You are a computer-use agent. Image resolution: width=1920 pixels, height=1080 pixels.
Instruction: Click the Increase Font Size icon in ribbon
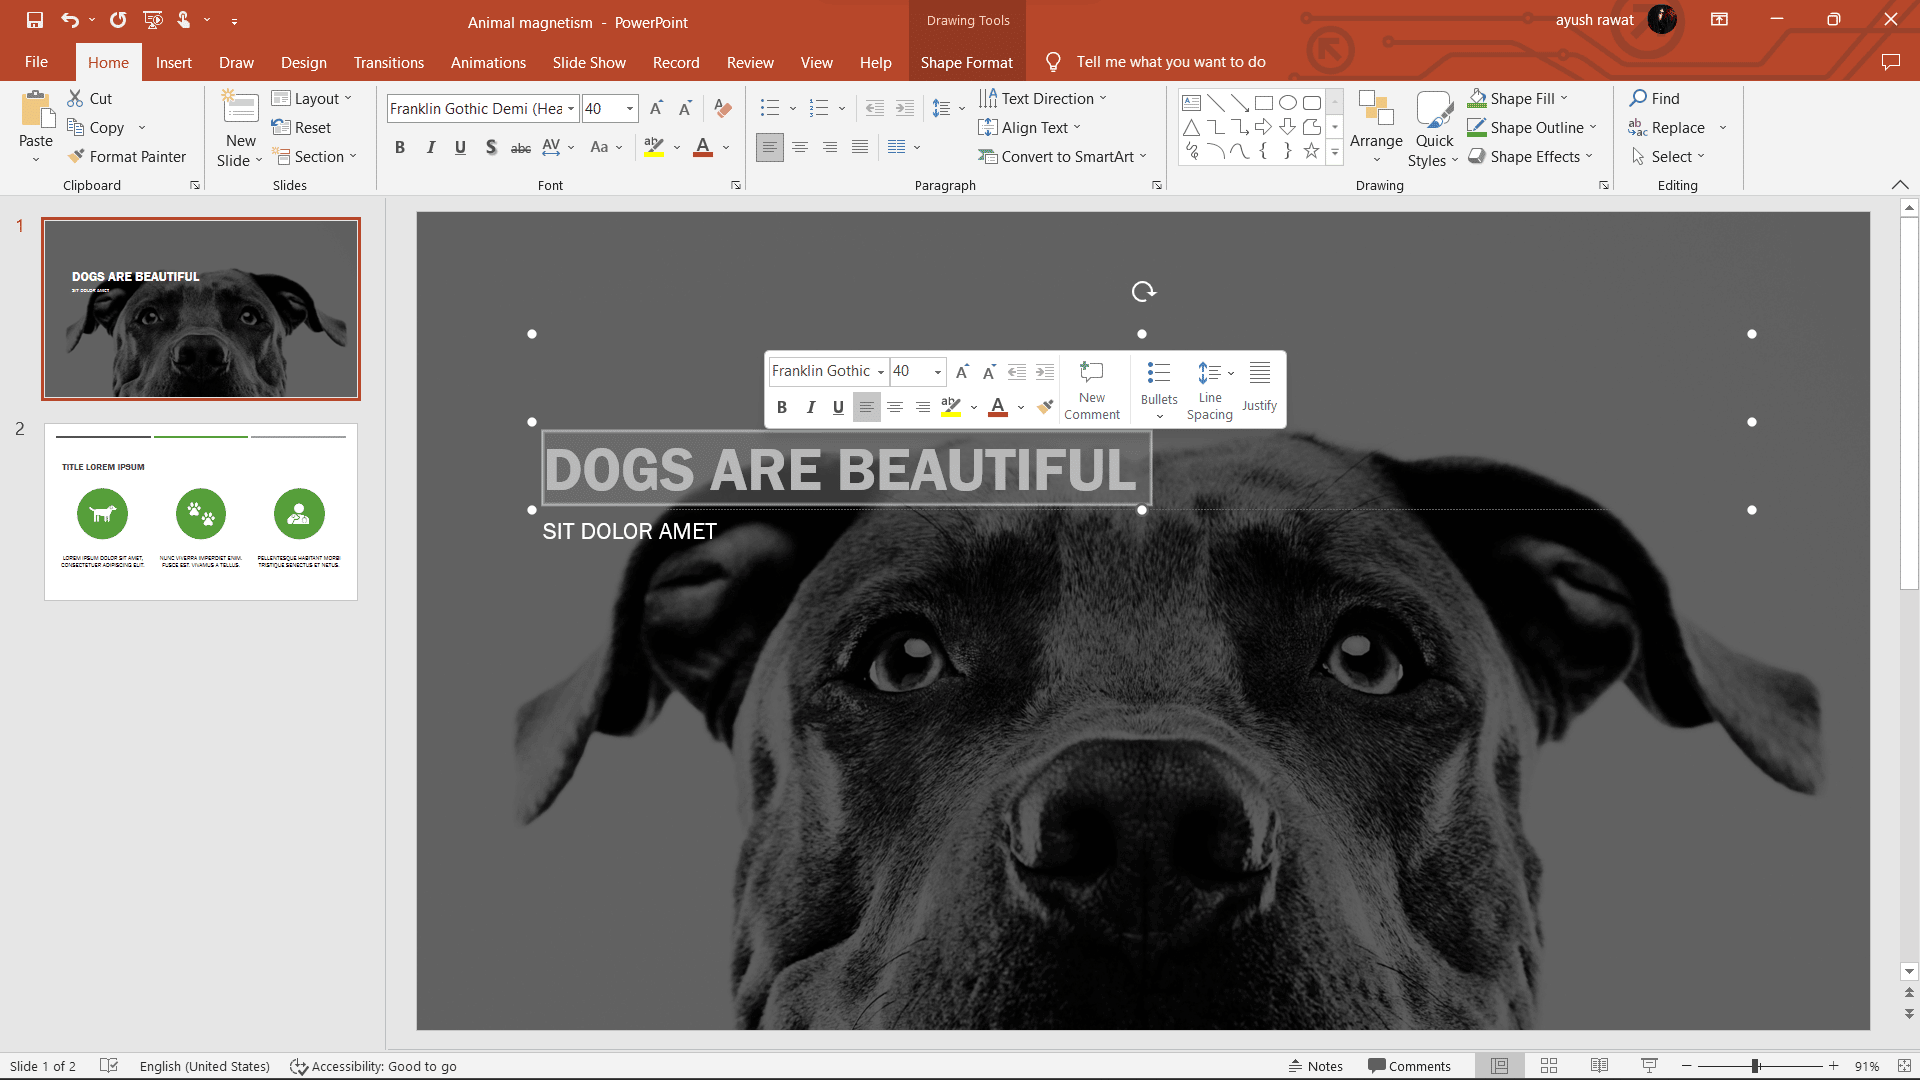click(656, 108)
